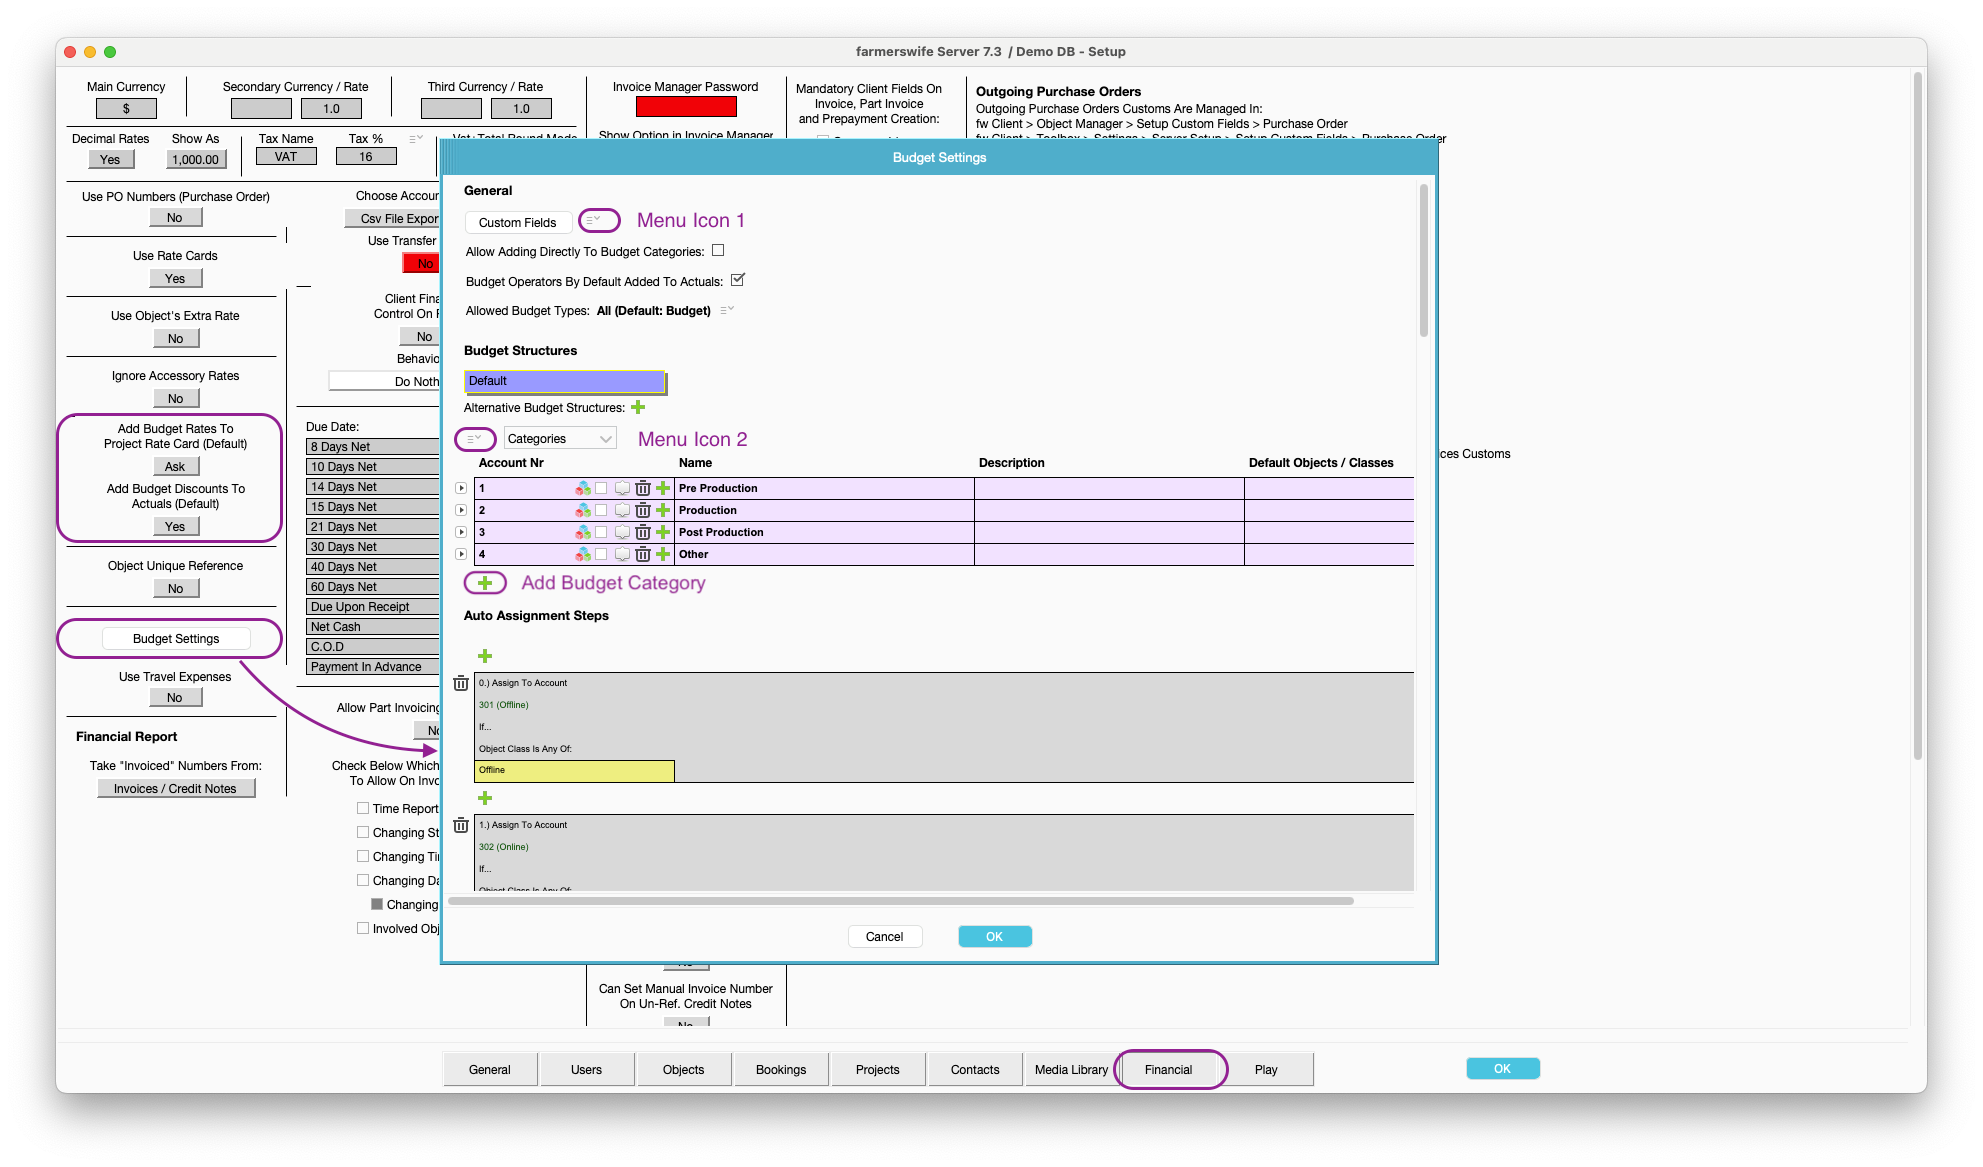This screenshot has width=1983, height=1167.
Task: Click the colored cubes icon on Production row
Action: pyautogui.click(x=583, y=511)
